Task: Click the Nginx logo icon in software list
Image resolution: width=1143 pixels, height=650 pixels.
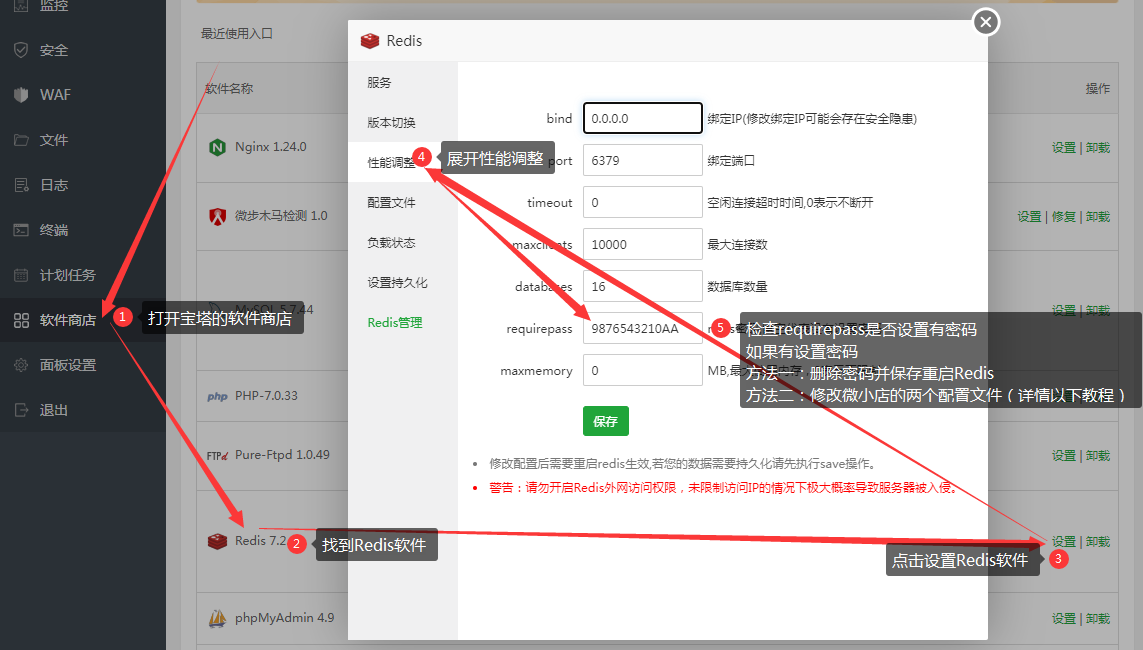Action: [x=217, y=147]
